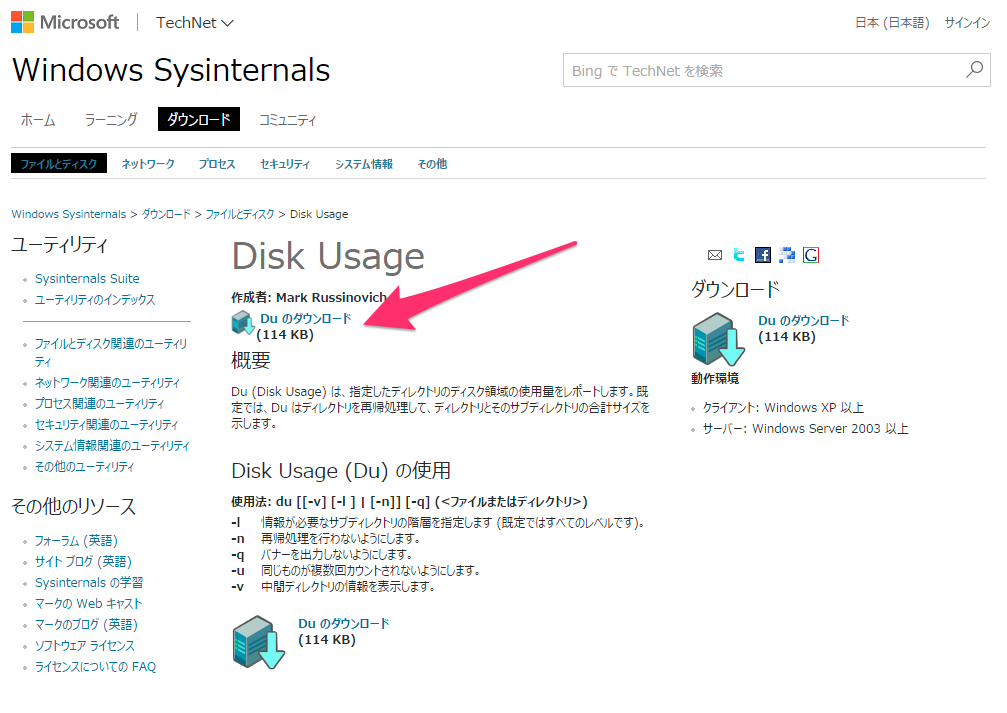Open the システム情報 sub-tab
This screenshot has height=713, width=1007.
point(363,164)
